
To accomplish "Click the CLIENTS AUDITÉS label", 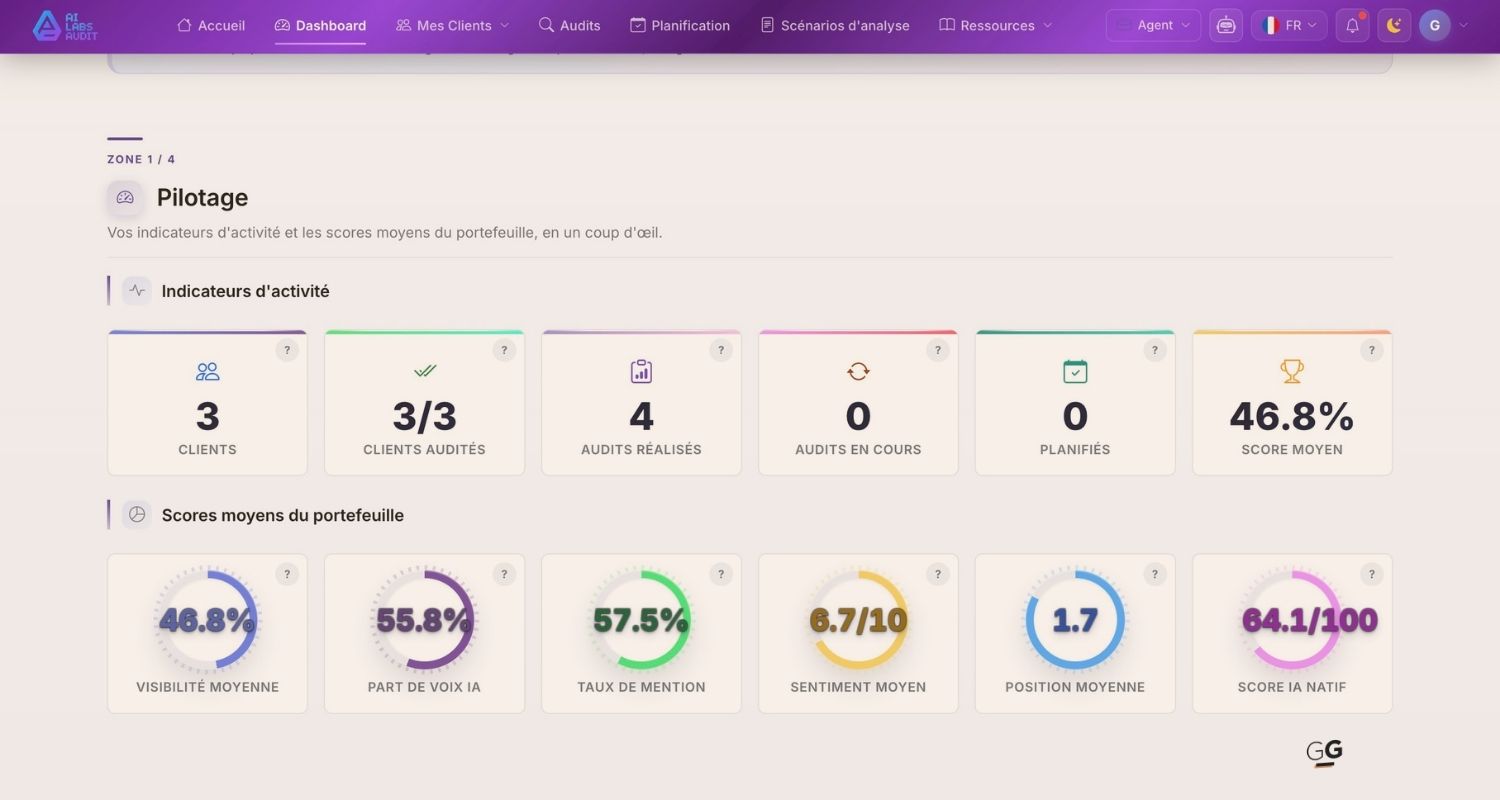I will click(424, 450).
